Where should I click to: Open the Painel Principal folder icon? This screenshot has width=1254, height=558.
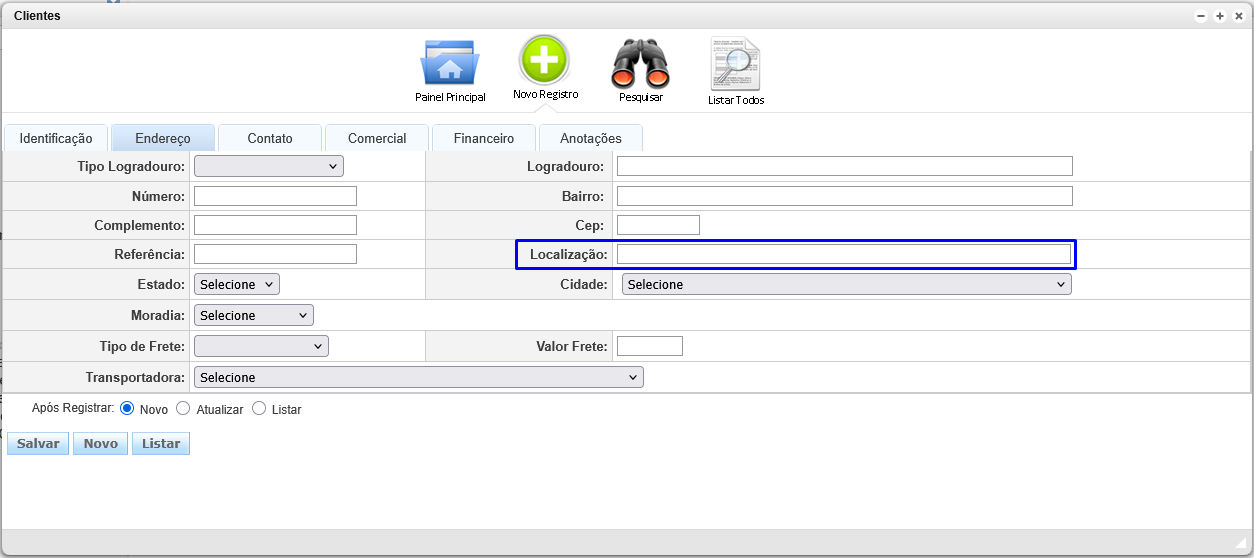point(450,63)
